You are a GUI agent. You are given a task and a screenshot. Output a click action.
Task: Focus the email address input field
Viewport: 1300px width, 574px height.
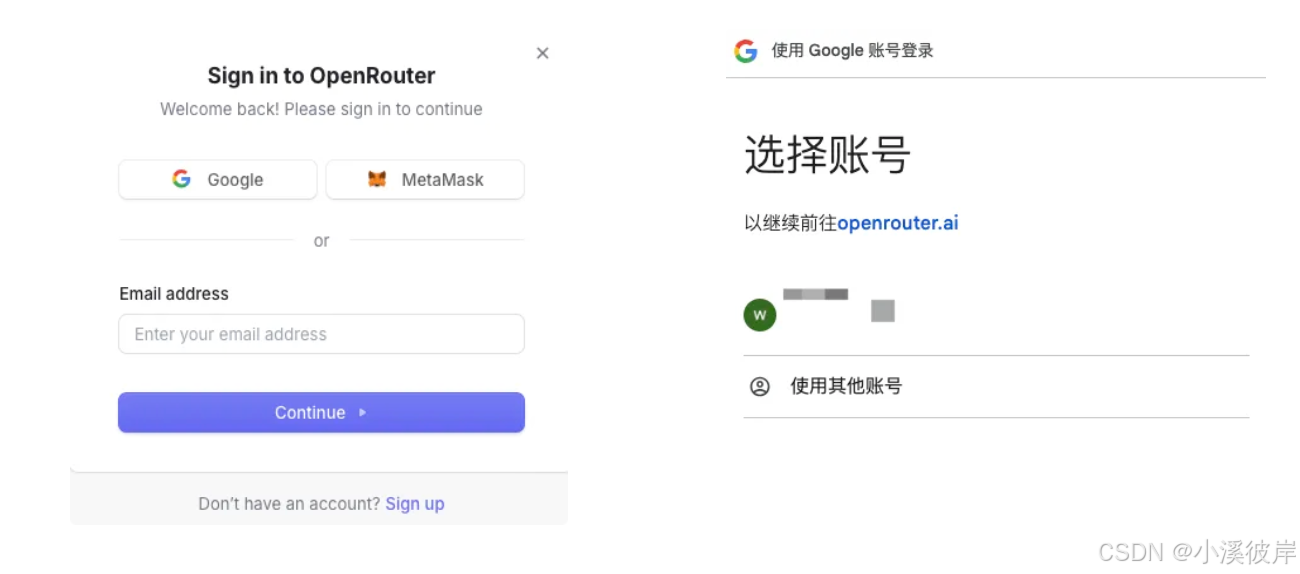(321, 334)
